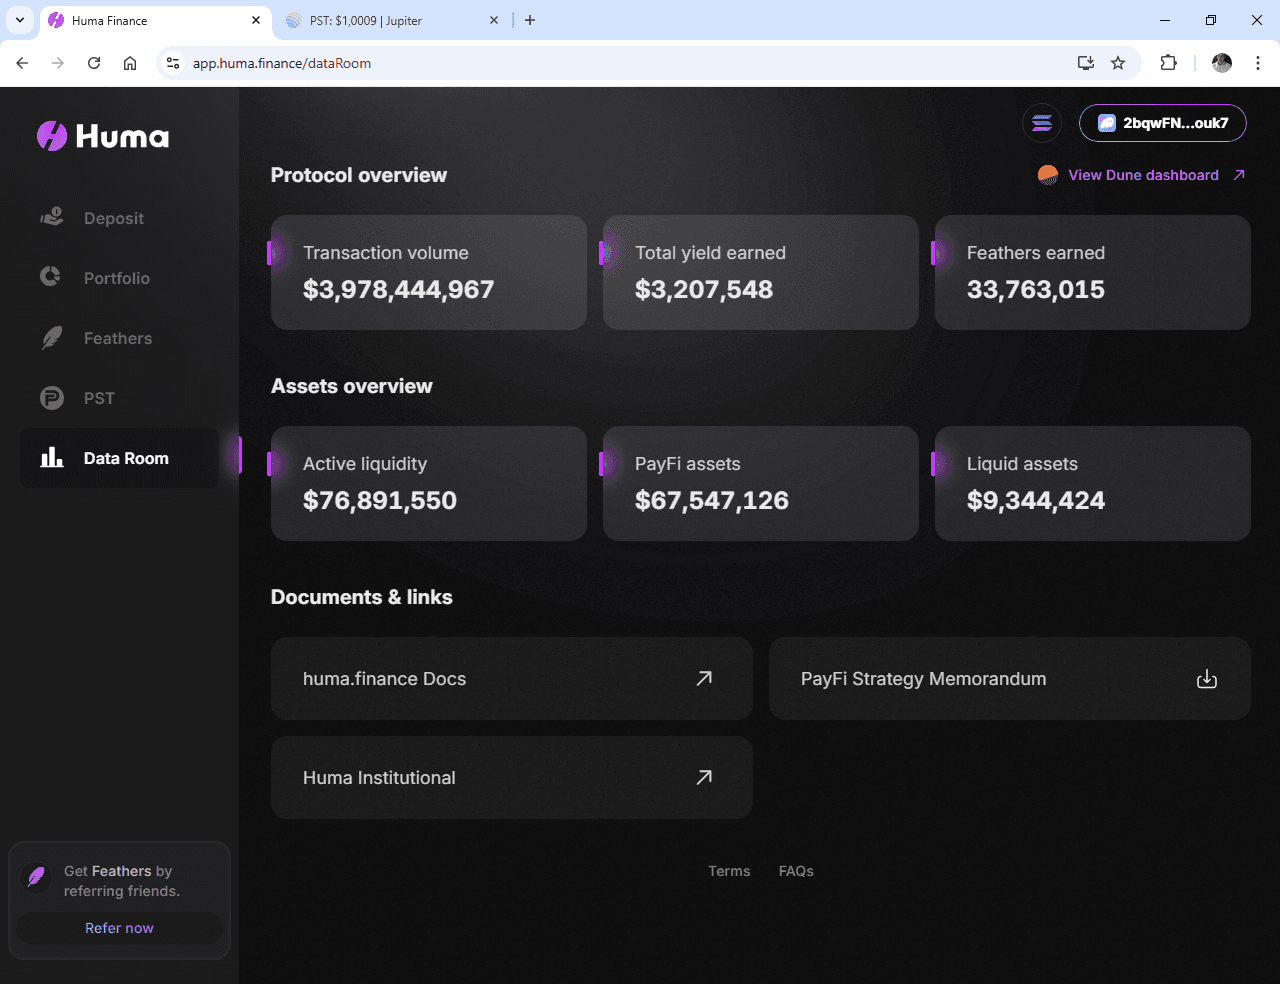Image resolution: width=1280 pixels, height=984 pixels.
Task: Open the FAQs footer link
Action: click(x=796, y=871)
